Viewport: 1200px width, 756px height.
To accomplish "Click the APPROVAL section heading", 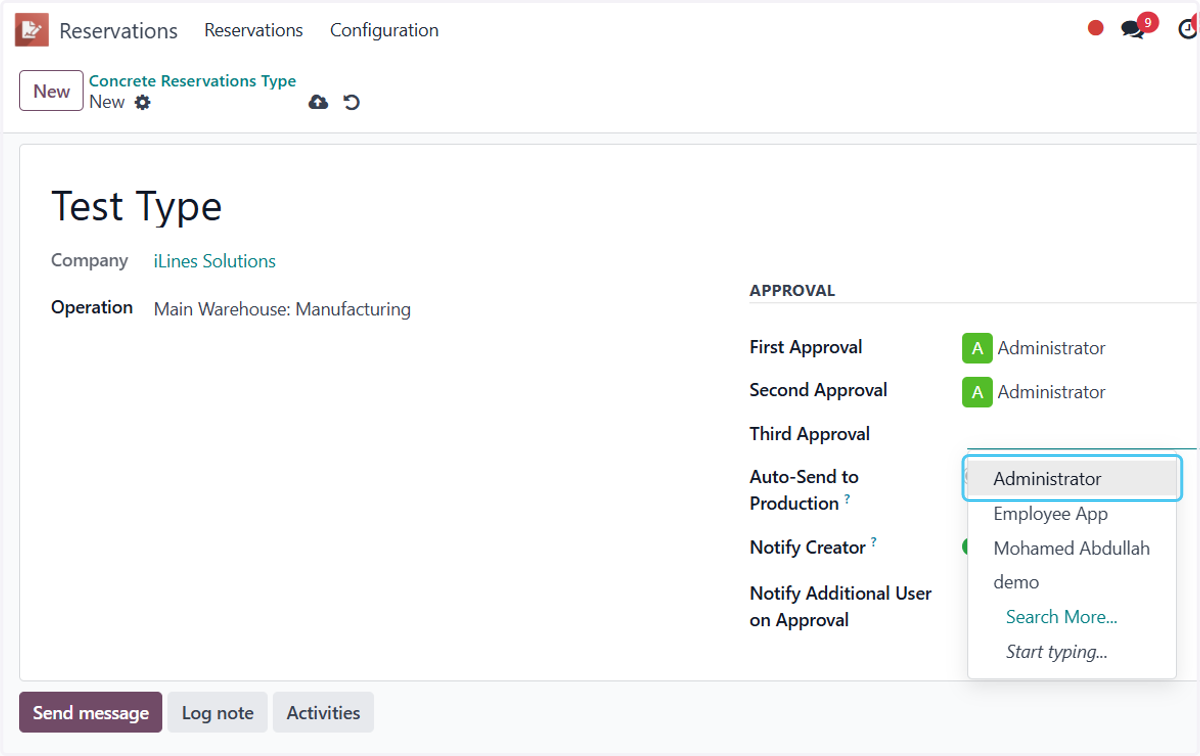I will point(792,291).
